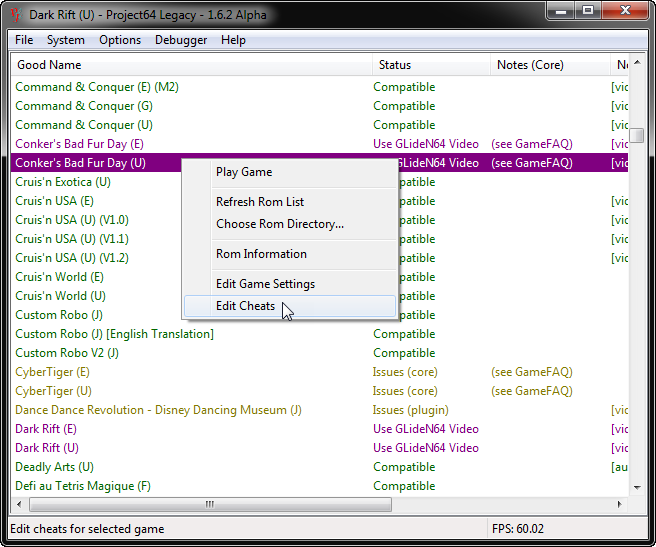The height and width of the screenshot is (547, 656).
Task: Minimize the Project64 window
Action: coord(561,11)
